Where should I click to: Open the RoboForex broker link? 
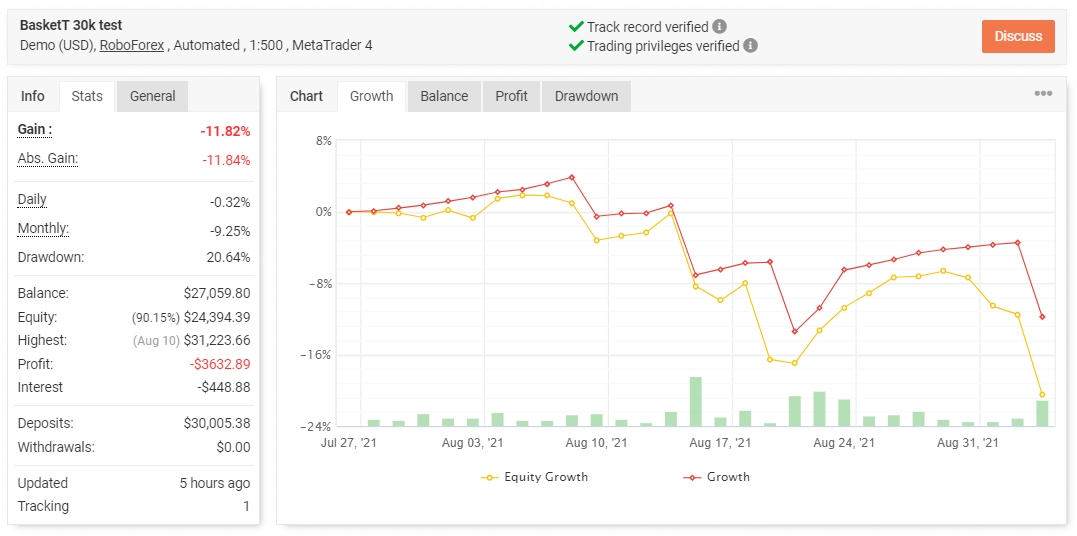[132, 45]
